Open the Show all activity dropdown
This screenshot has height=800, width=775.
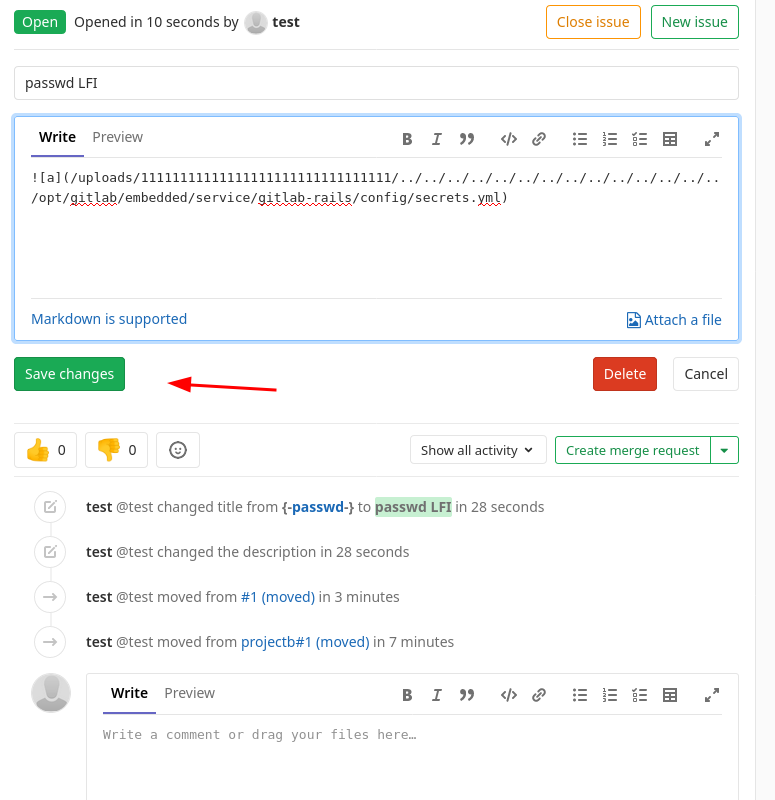click(x=478, y=450)
